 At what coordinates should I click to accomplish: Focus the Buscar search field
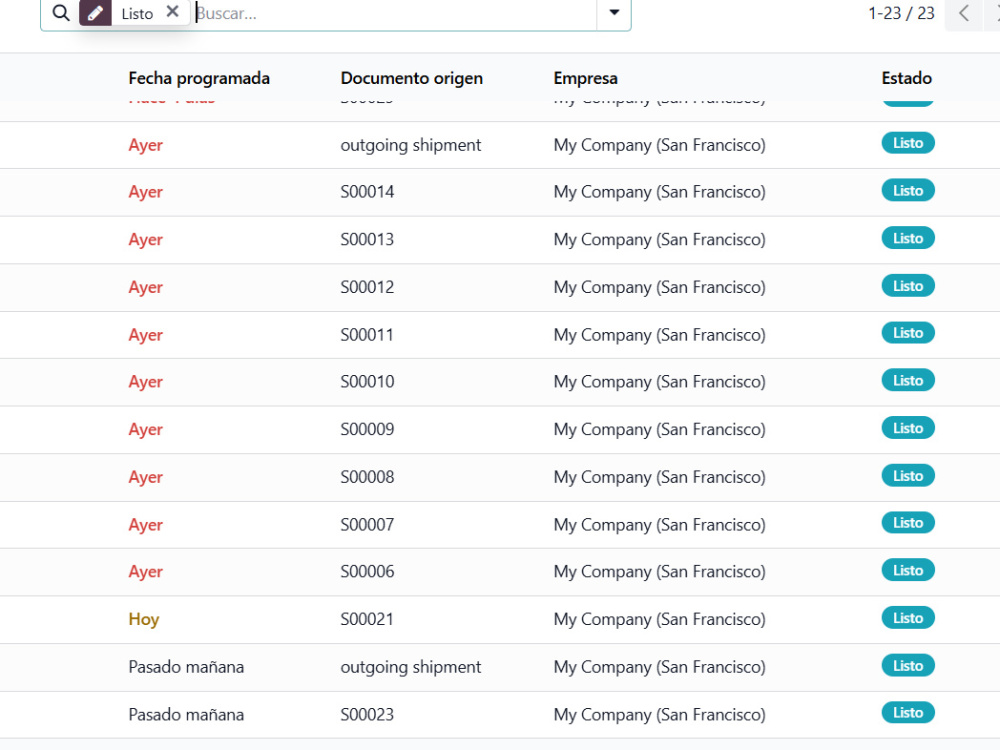coord(394,13)
